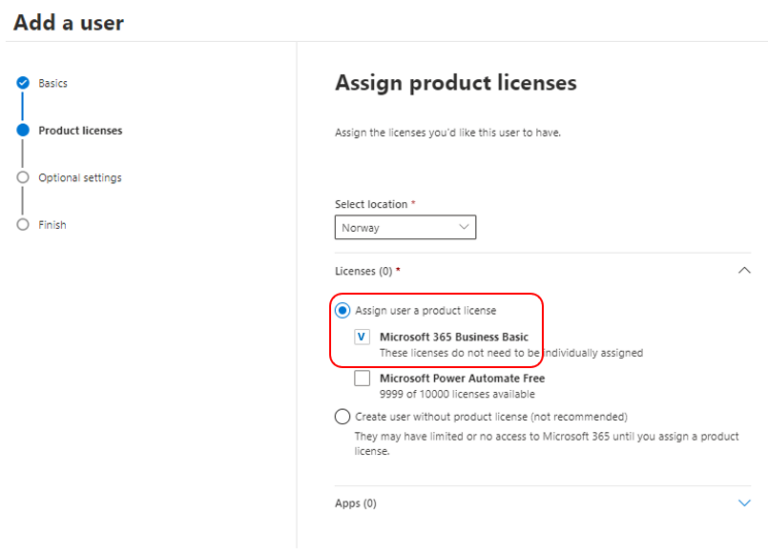Go to the Basics step

[53, 83]
